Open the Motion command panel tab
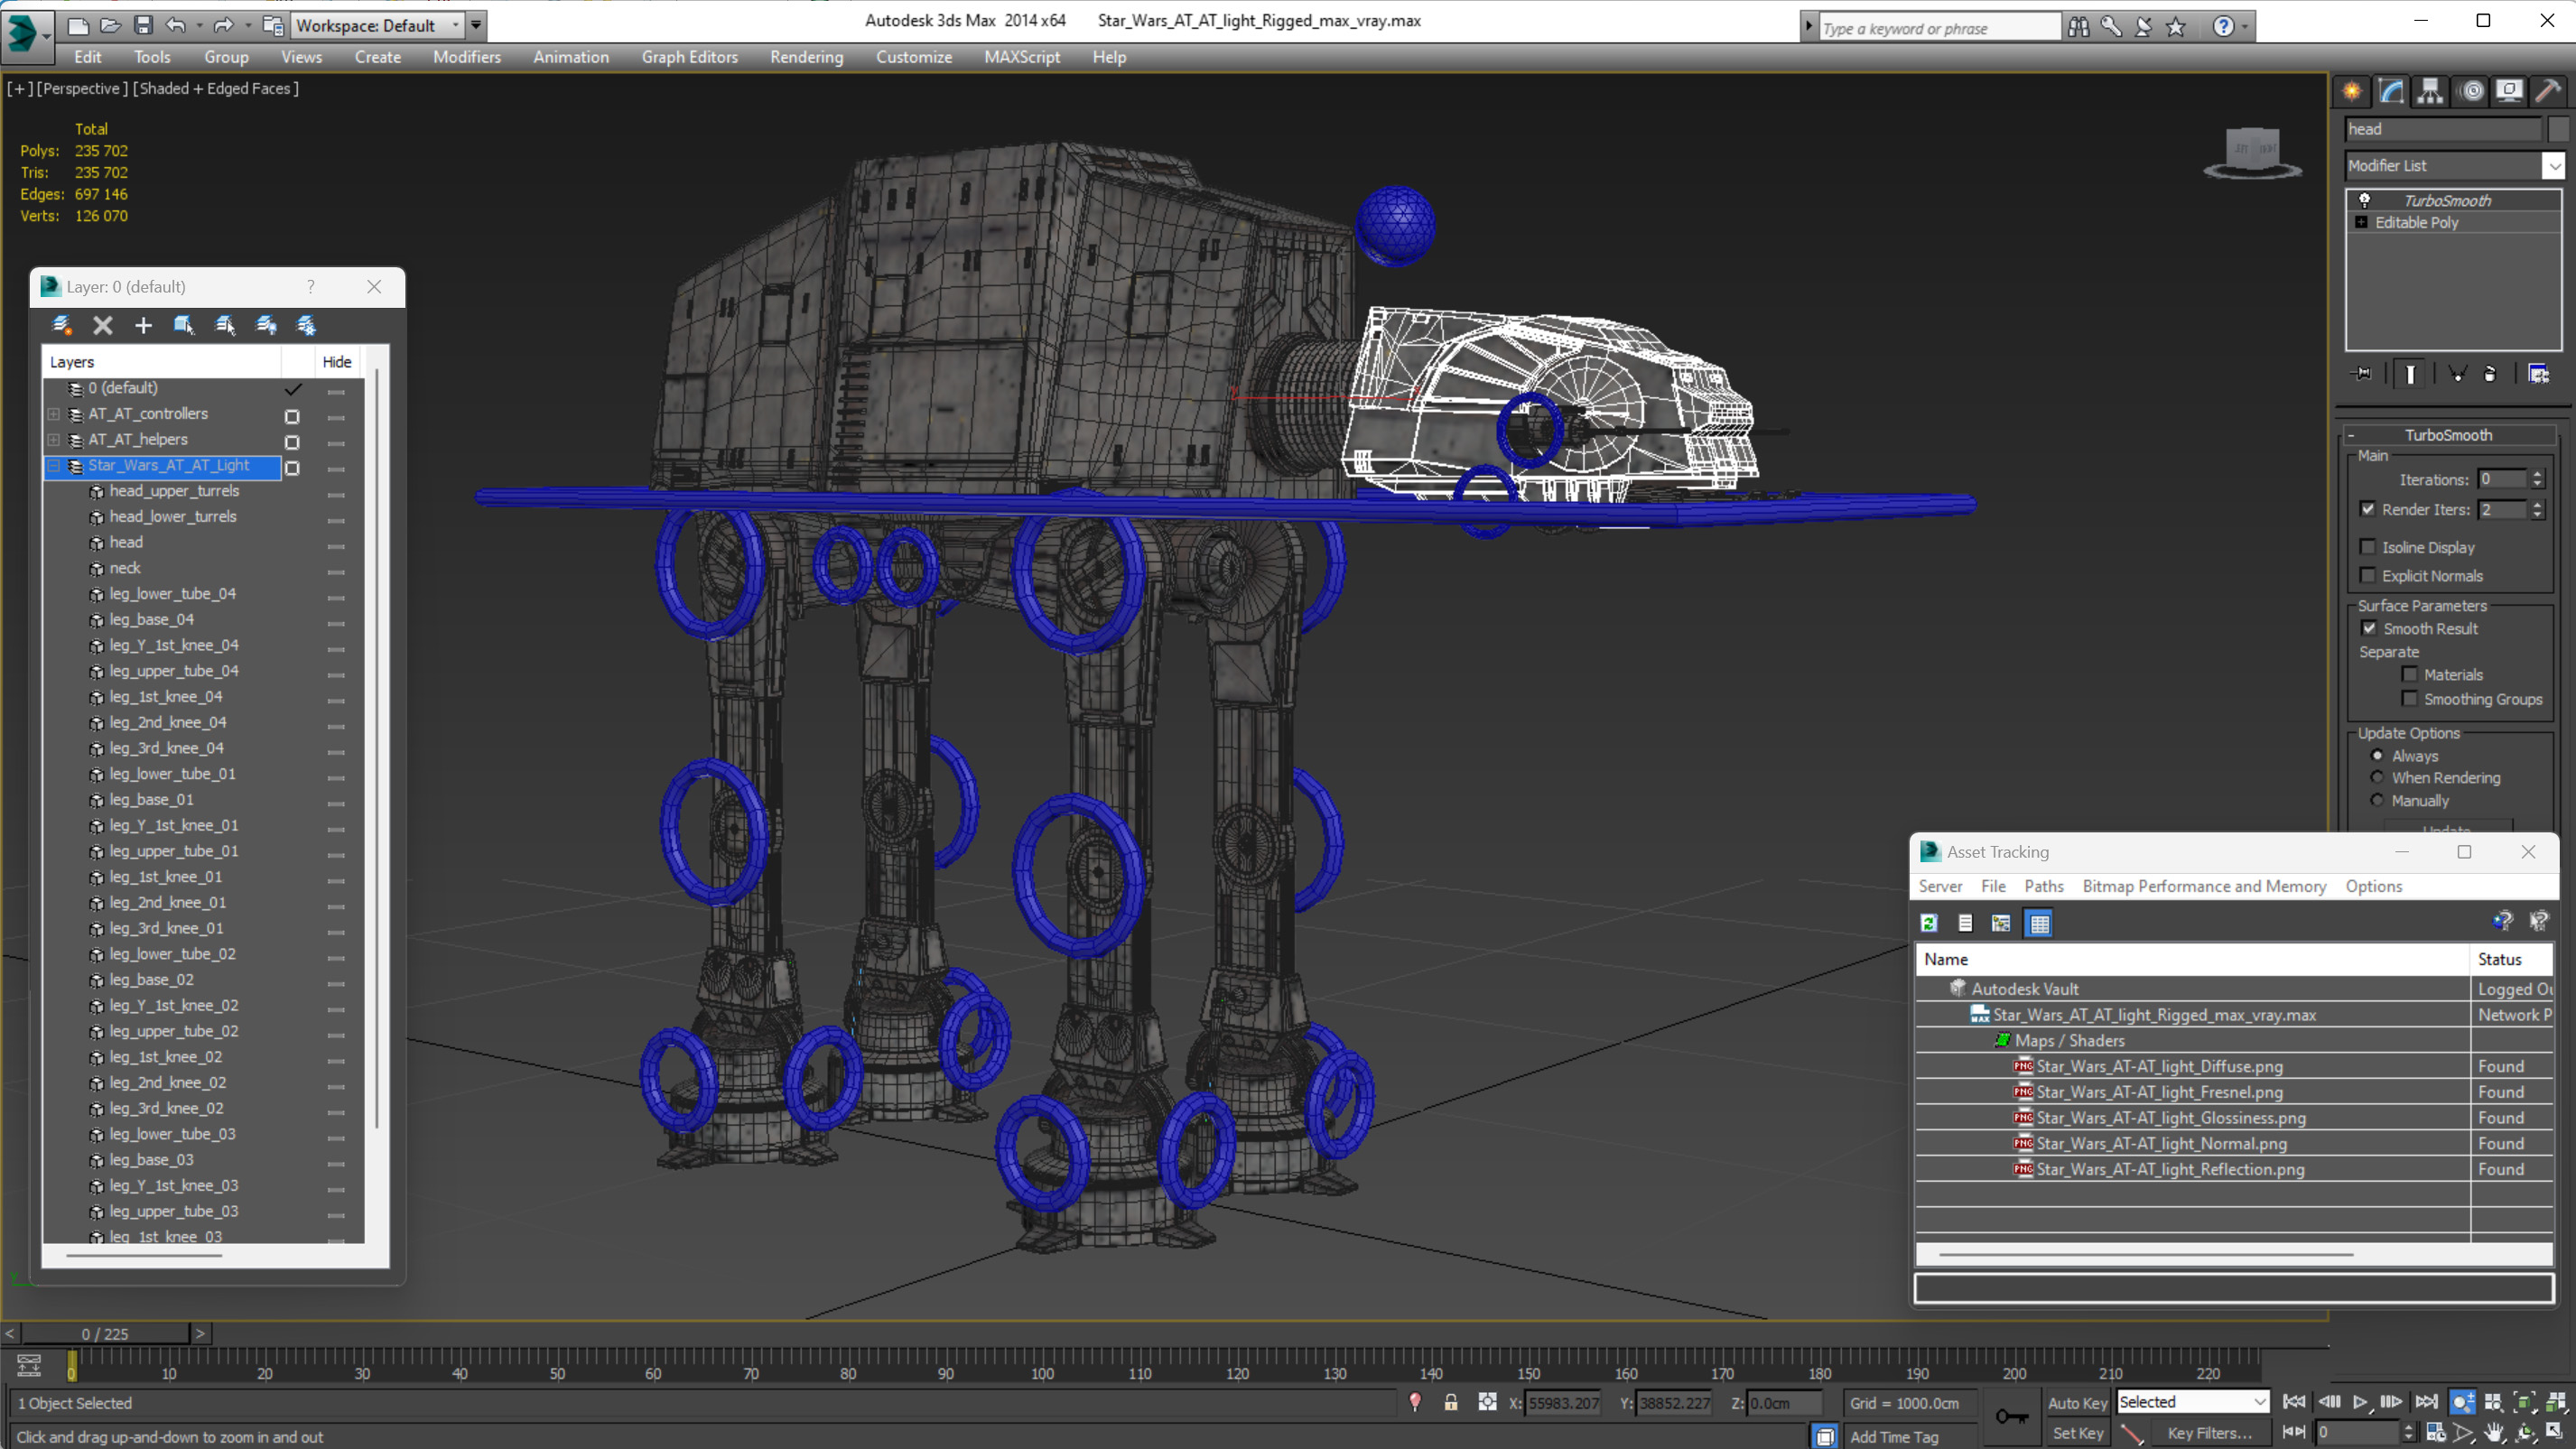The height and width of the screenshot is (1449, 2576). tap(2471, 92)
